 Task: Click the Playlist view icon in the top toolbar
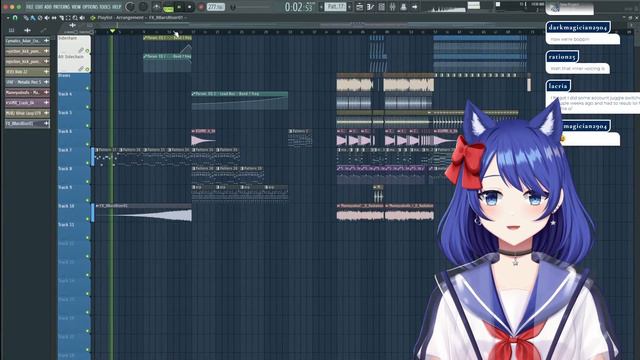(359, 7)
